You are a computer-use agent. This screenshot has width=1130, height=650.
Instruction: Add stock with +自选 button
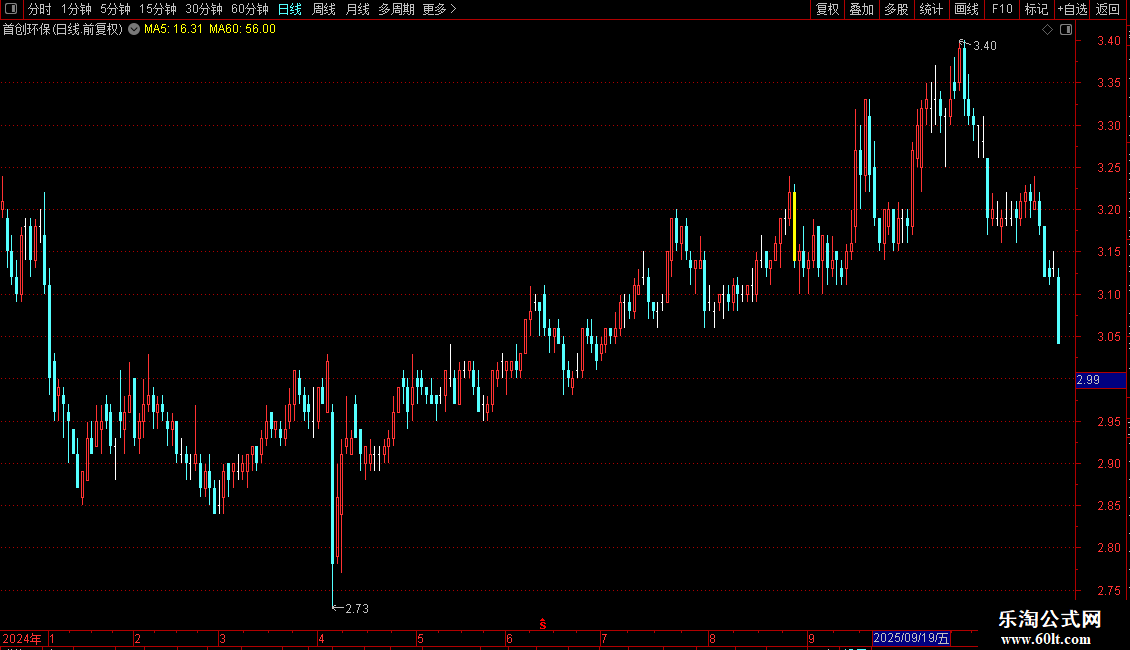click(1072, 9)
